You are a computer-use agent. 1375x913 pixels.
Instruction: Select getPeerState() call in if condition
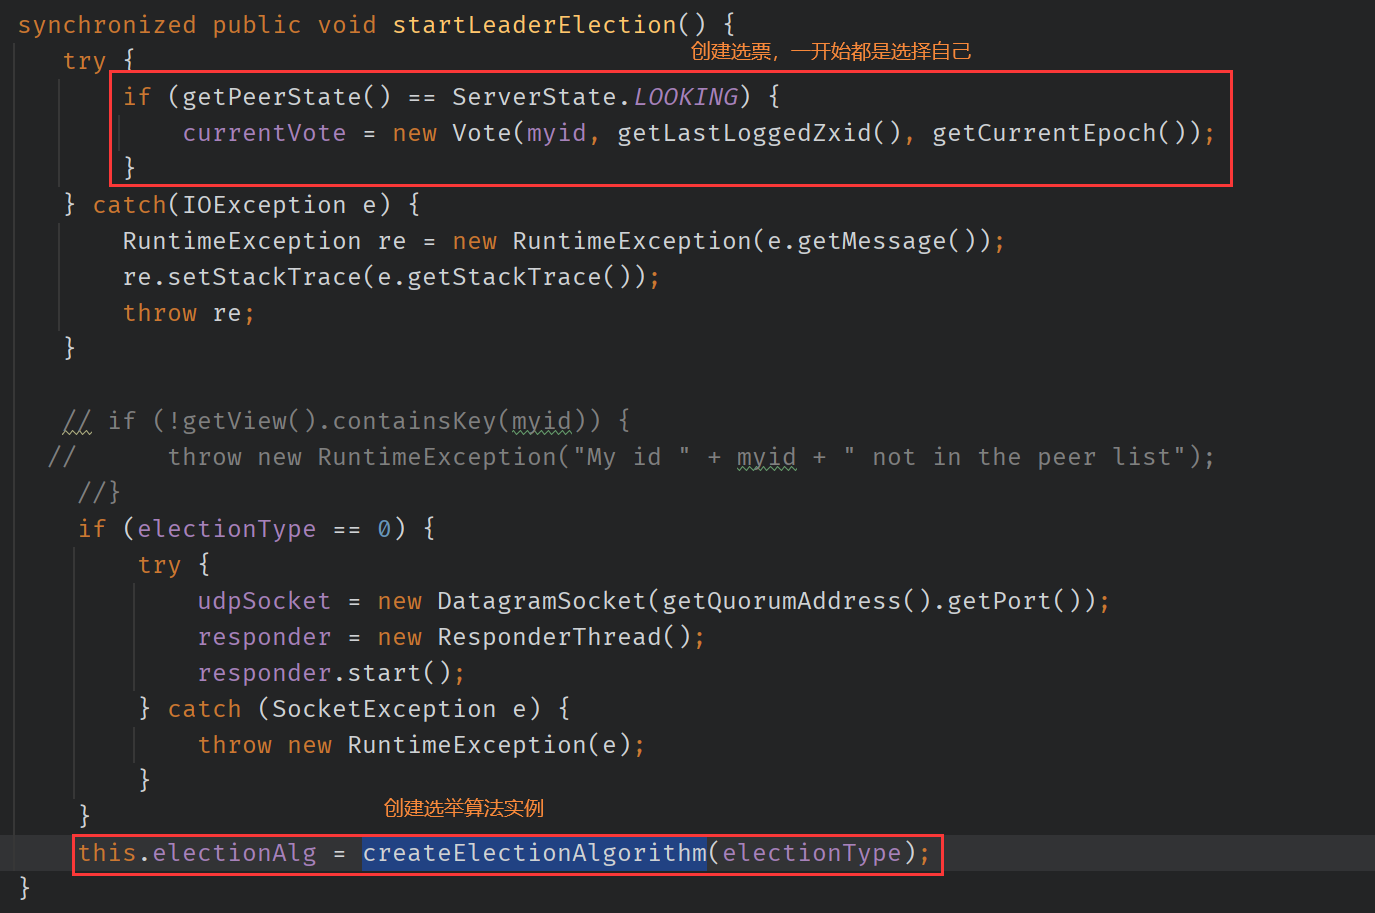pyautogui.click(x=286, y=97)
